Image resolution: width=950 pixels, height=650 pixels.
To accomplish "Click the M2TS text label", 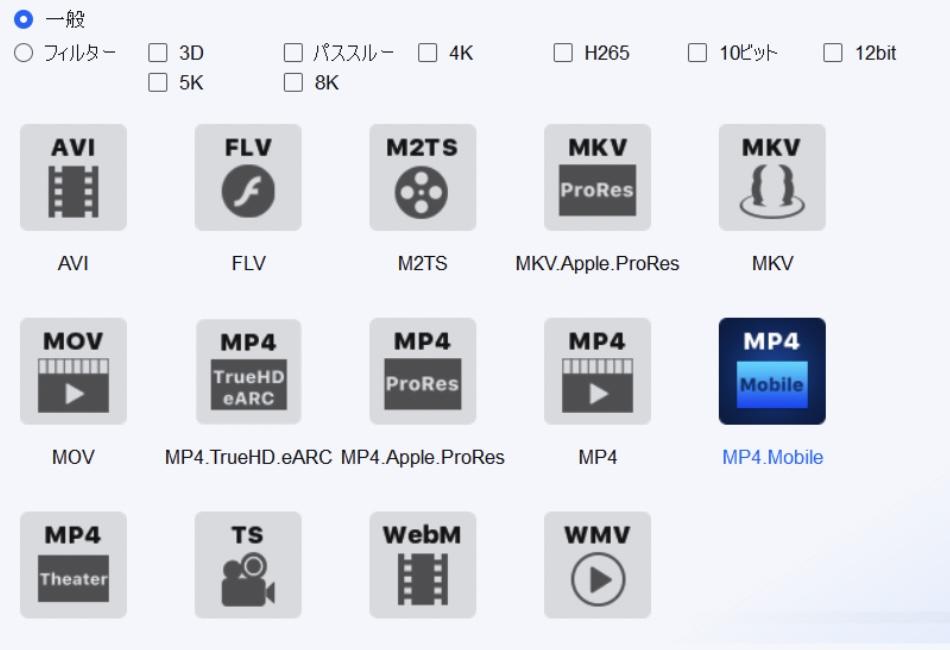I will 422,264.
